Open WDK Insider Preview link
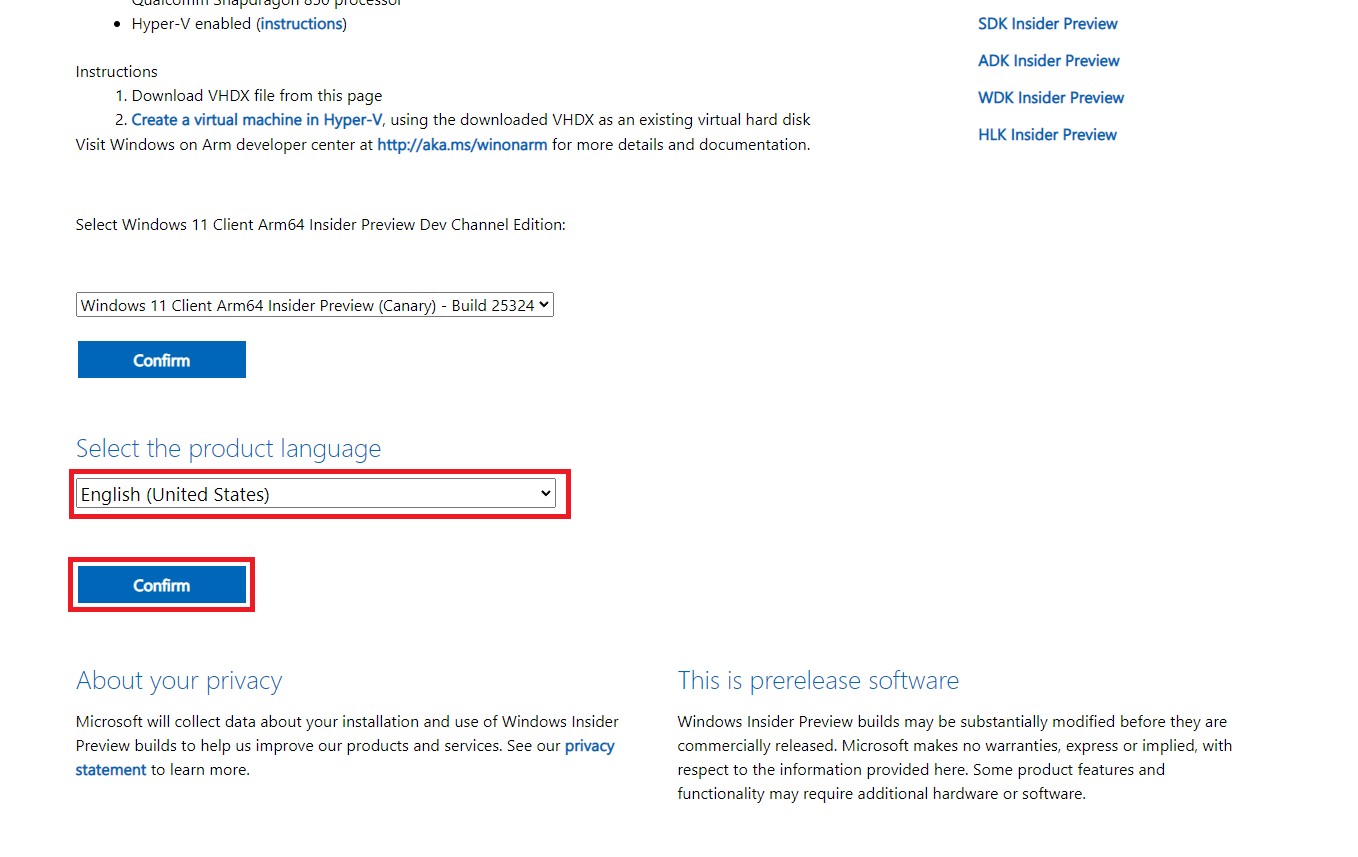The height and width of the screenshot is (857, 1358). [1051, 97]
